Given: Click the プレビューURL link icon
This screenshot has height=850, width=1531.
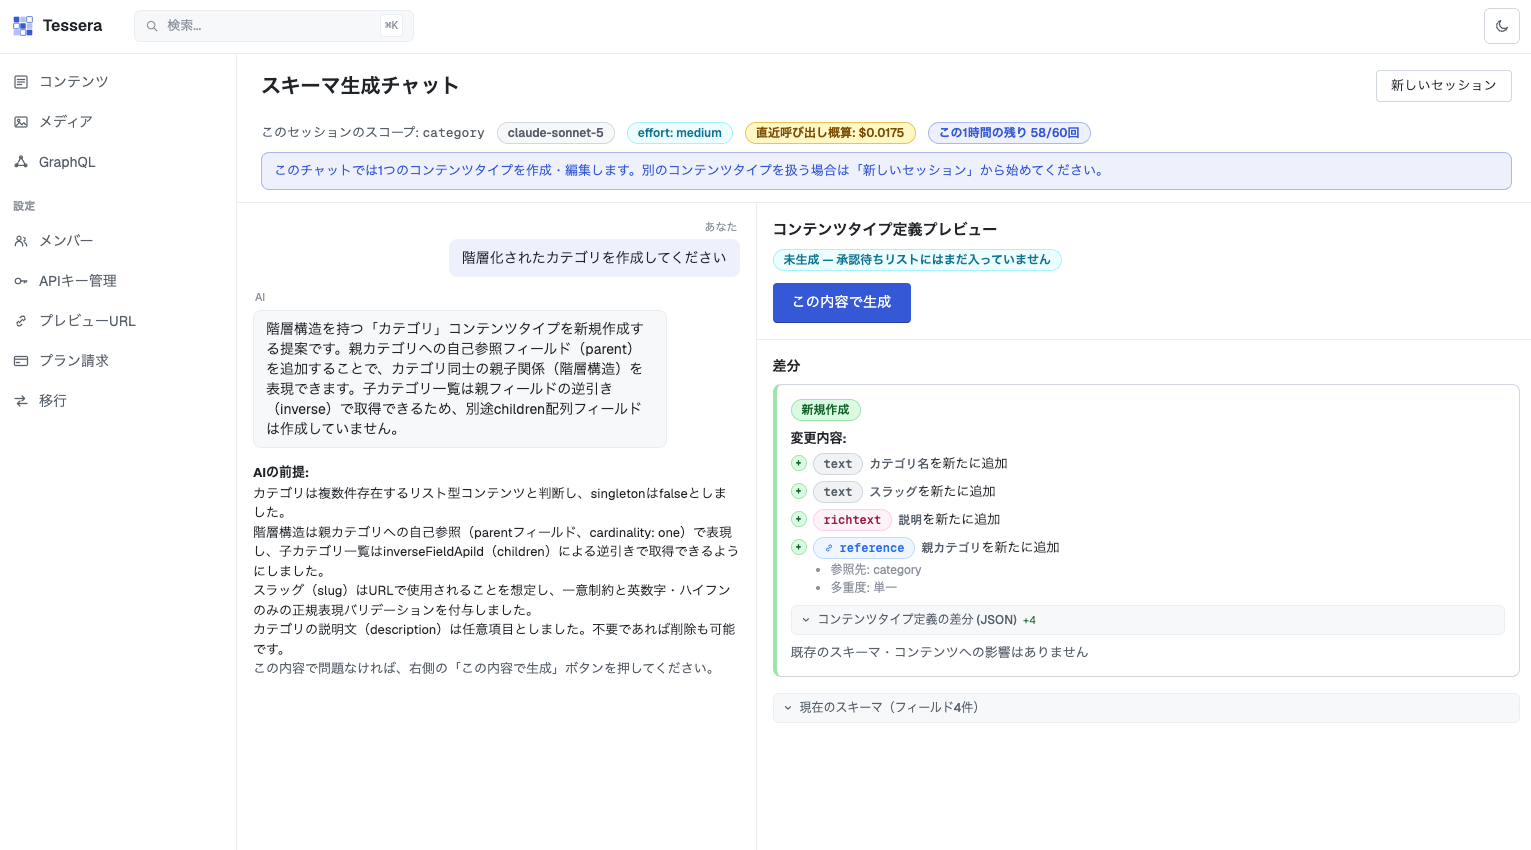Looking at the screenshot, I should click(21, 321).
